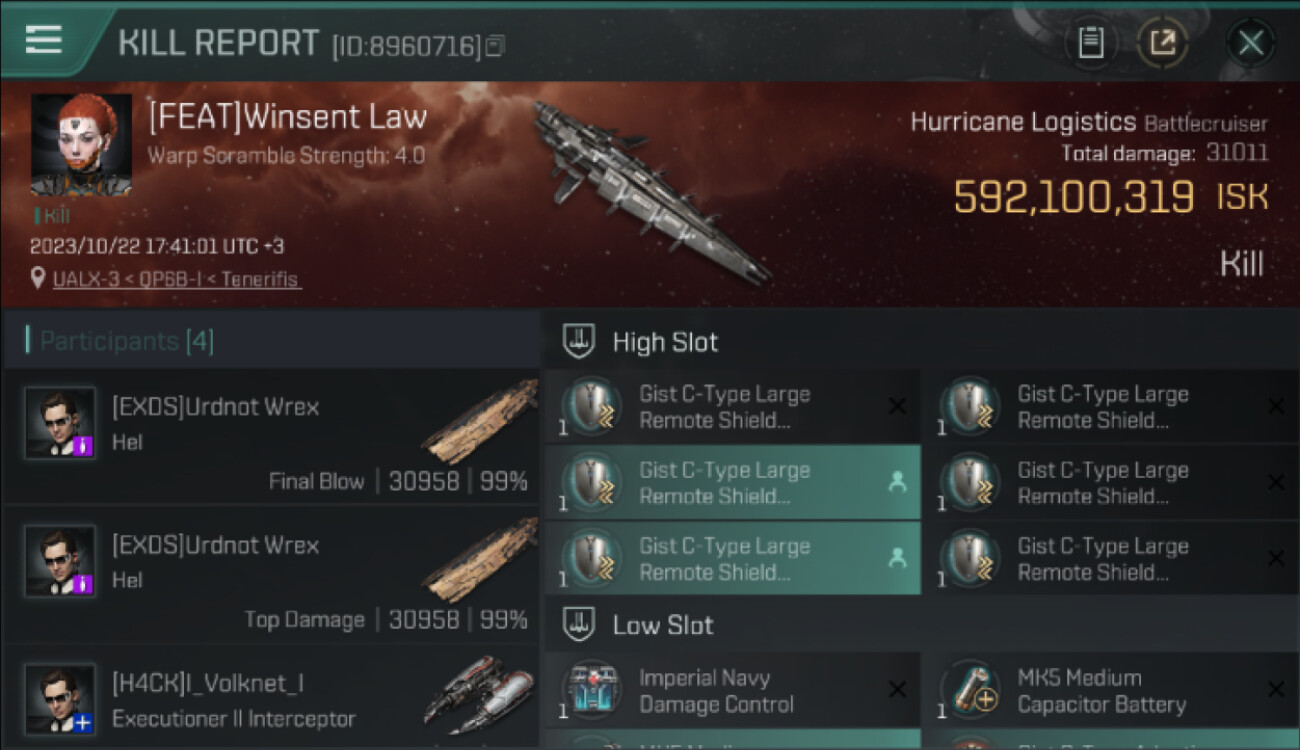Select the Participants tab
The height and width of the screenshot is (750, 1300).
126,341
